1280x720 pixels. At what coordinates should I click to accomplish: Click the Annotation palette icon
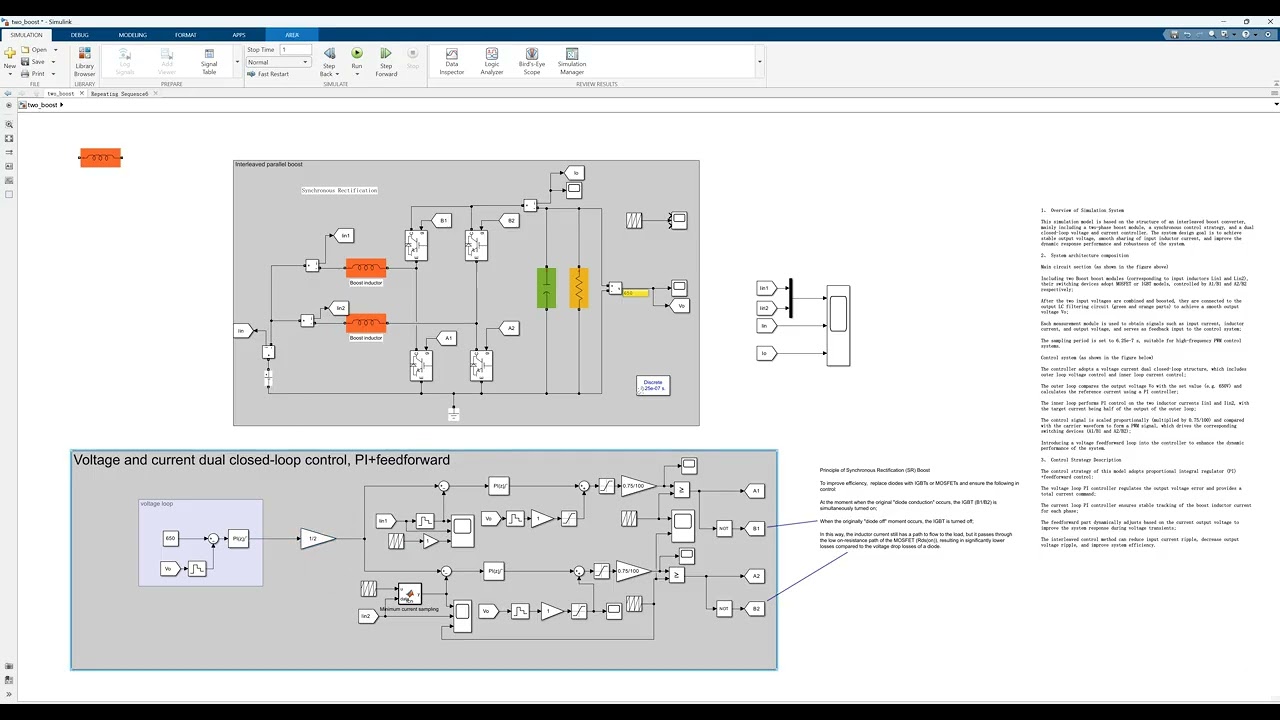click(10, 167)
